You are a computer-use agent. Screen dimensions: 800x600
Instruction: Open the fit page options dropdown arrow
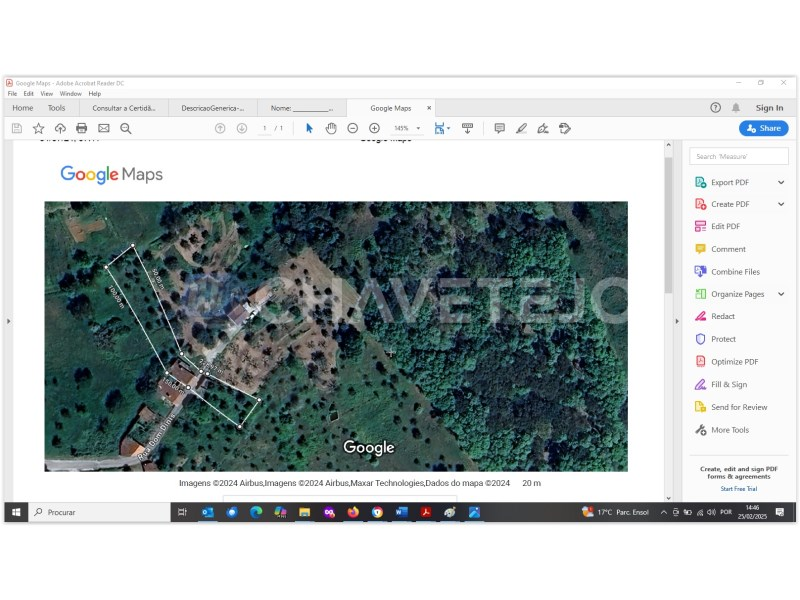(448, 128)
